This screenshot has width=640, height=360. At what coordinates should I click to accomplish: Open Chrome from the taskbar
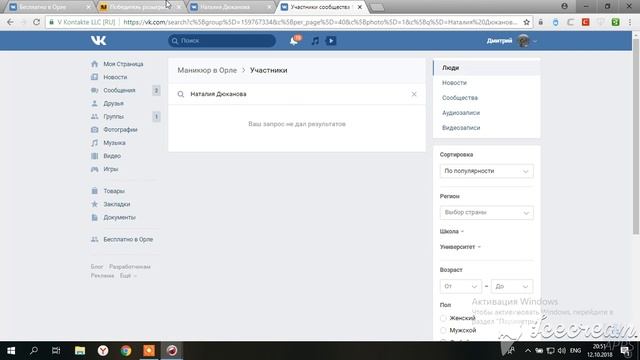(126, 351)
